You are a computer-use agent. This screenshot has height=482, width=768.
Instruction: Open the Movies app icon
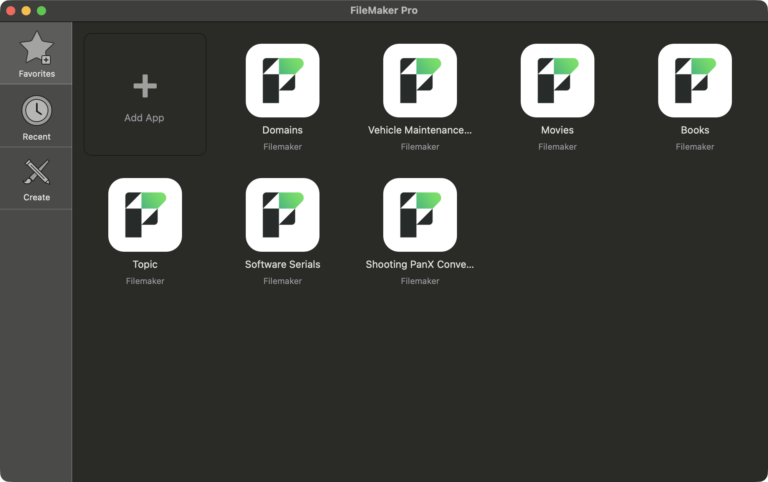pos(557,80)
